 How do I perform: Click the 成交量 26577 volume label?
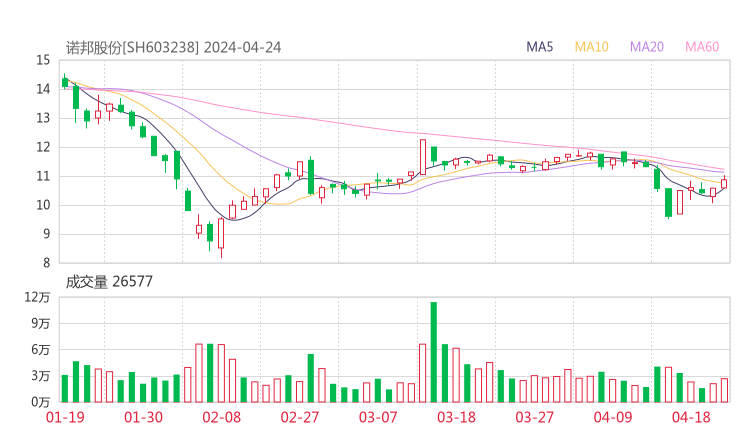109,282
